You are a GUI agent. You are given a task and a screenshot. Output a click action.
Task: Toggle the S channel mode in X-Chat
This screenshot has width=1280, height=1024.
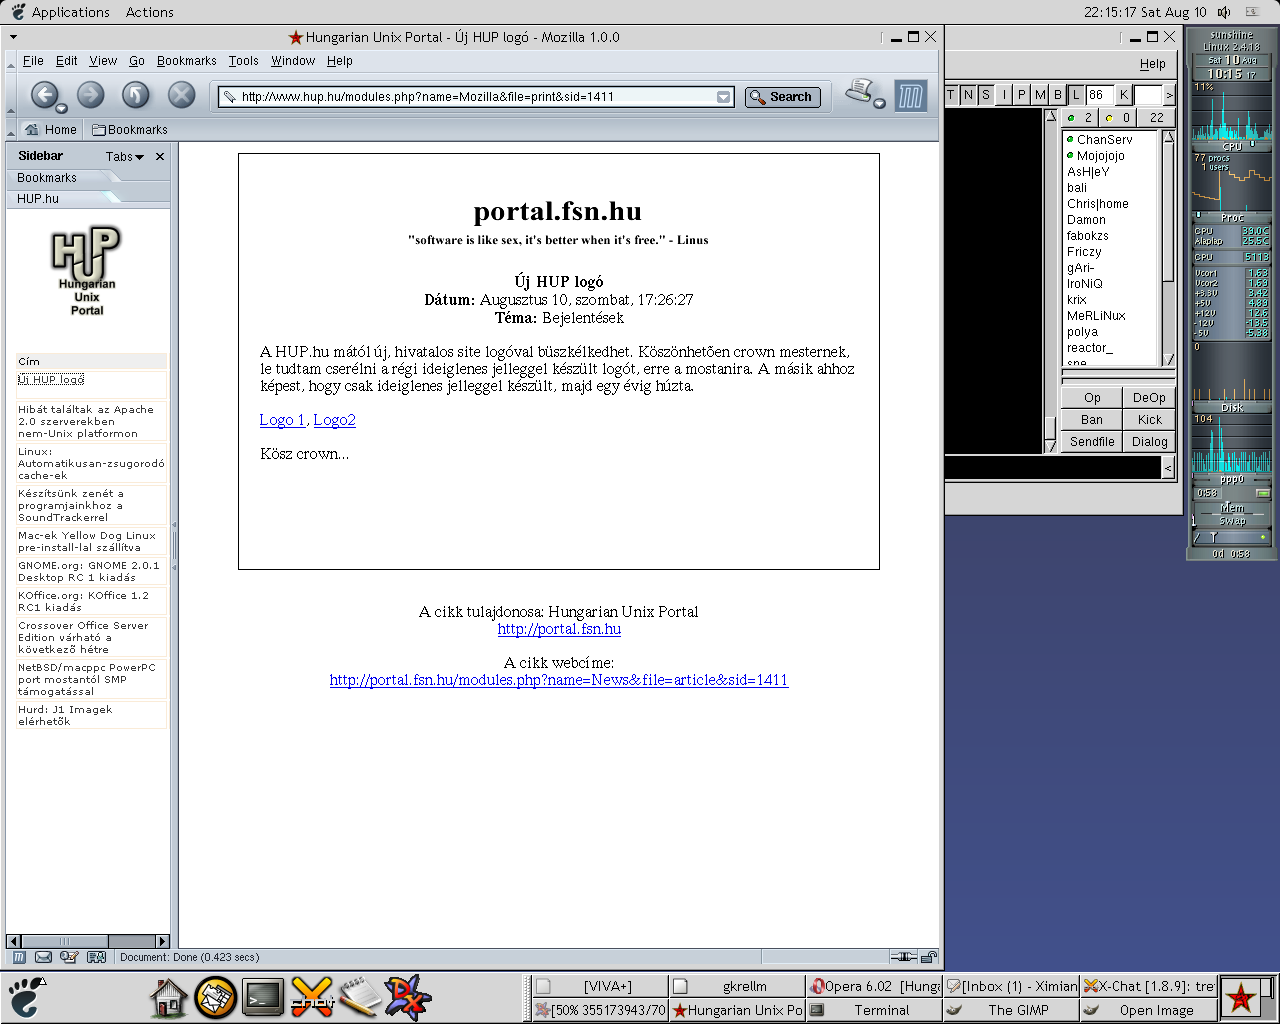tap(986, 95)
